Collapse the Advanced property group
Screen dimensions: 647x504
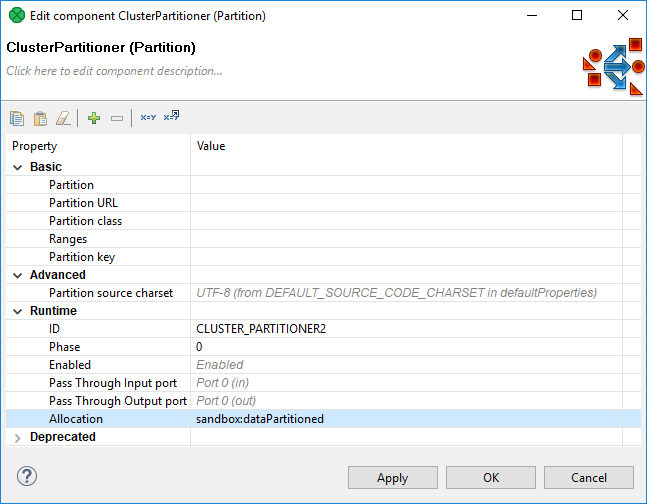pyautogui.click(x=17, y=275)
